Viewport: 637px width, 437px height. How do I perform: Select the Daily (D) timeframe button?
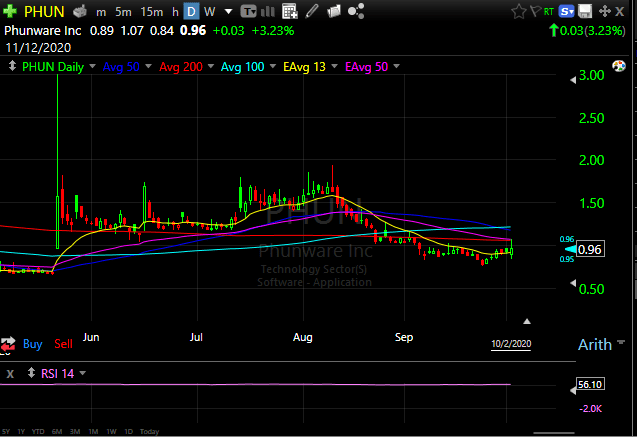[x=192, y=12]
